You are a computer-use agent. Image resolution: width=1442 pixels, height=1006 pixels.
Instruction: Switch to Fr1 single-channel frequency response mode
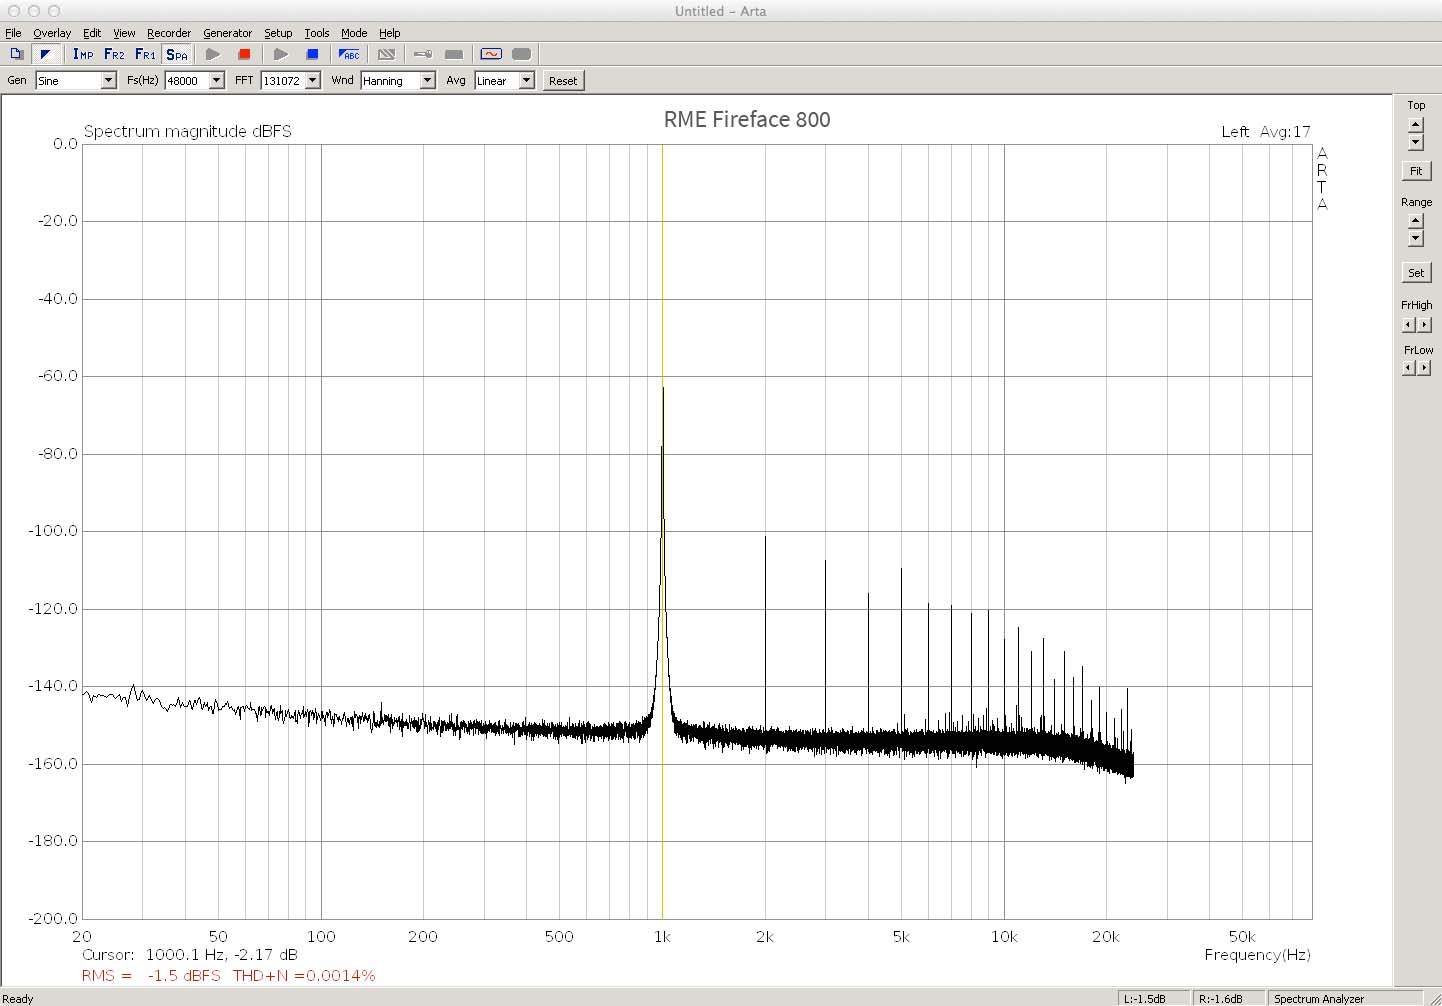[x=145, y=54]
